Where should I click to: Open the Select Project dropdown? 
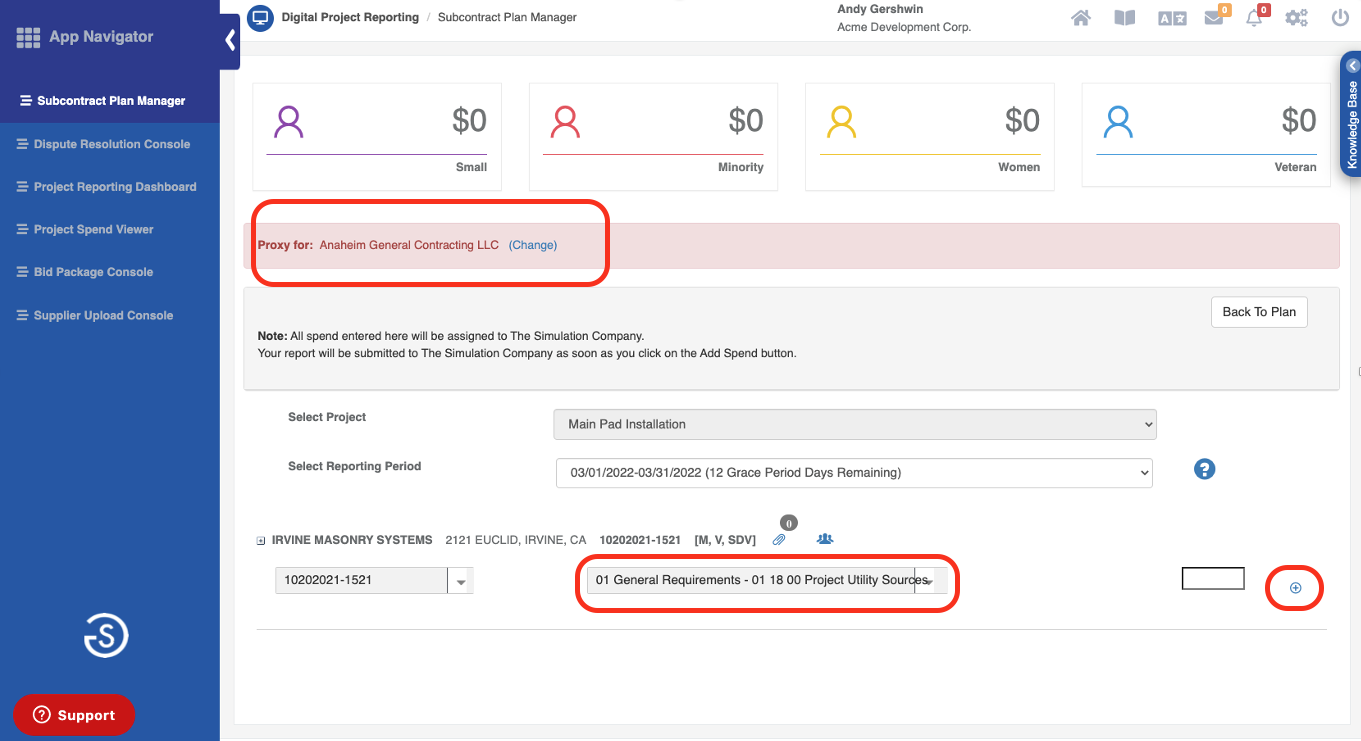click(x=855, y=424)
